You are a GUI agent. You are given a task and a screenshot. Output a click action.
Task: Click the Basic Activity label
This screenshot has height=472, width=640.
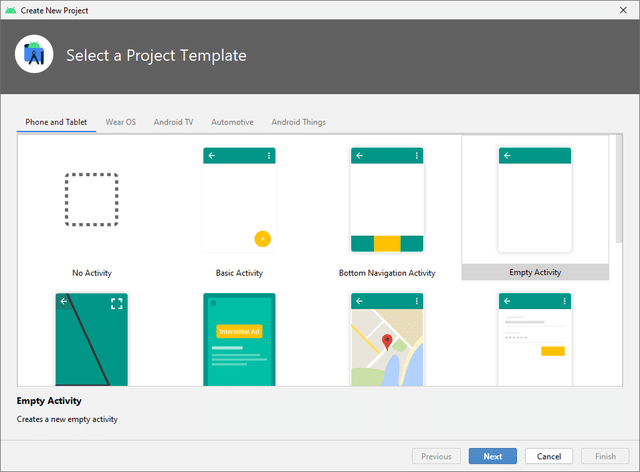point(239,273)
